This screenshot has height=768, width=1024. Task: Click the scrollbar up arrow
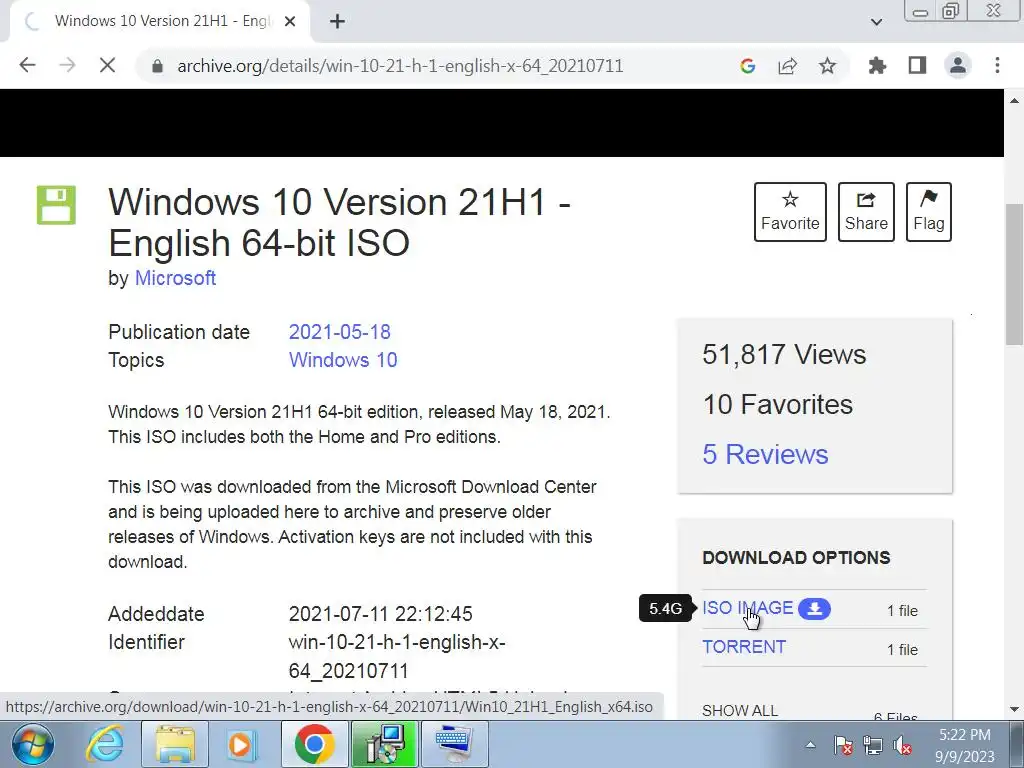[x=1014, y=100]
